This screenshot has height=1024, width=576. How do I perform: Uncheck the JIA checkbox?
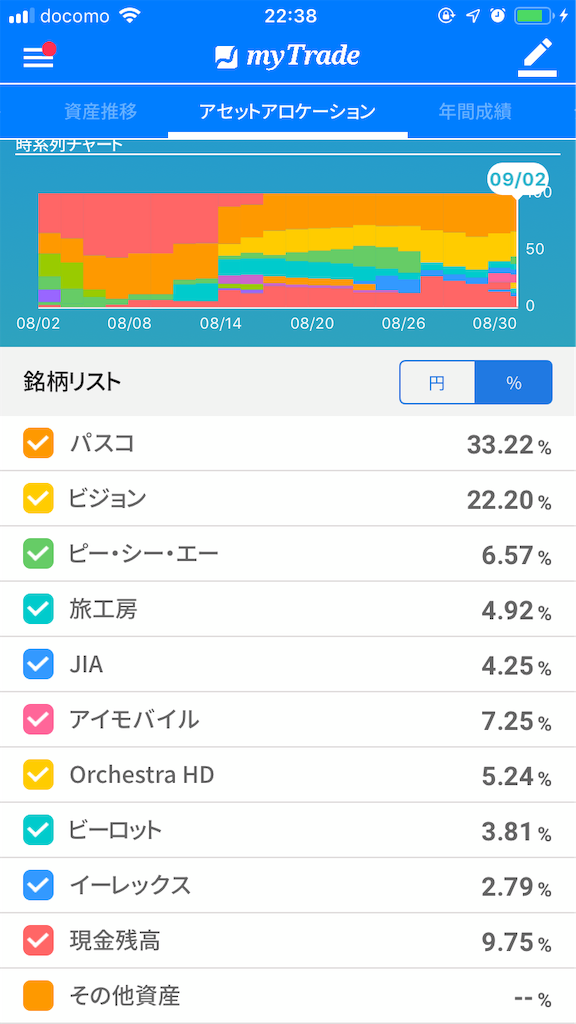(x=39, y=664)
